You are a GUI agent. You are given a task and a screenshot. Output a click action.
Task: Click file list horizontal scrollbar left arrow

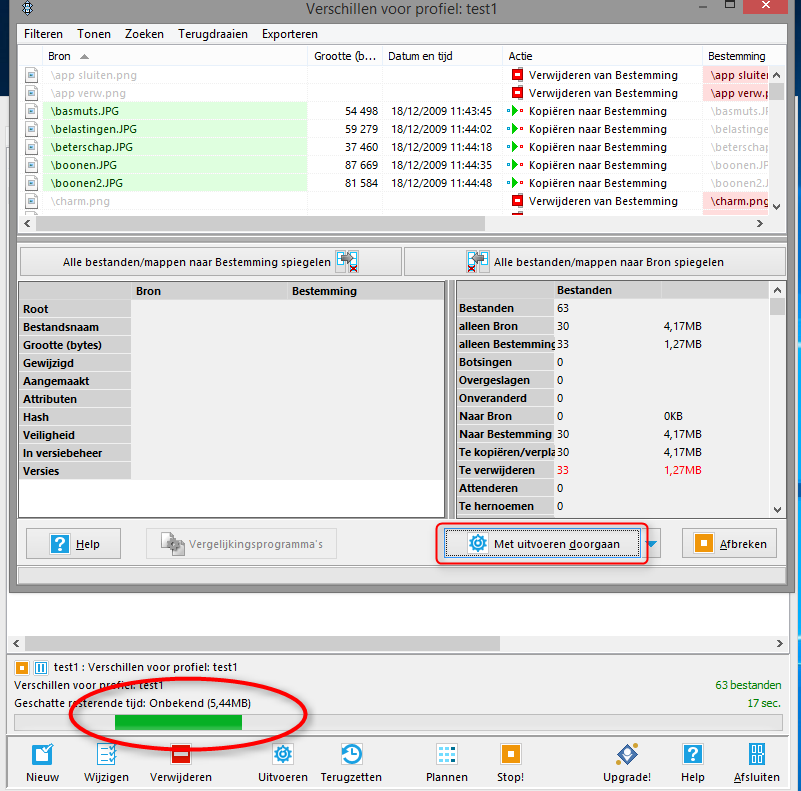point(27,223)
